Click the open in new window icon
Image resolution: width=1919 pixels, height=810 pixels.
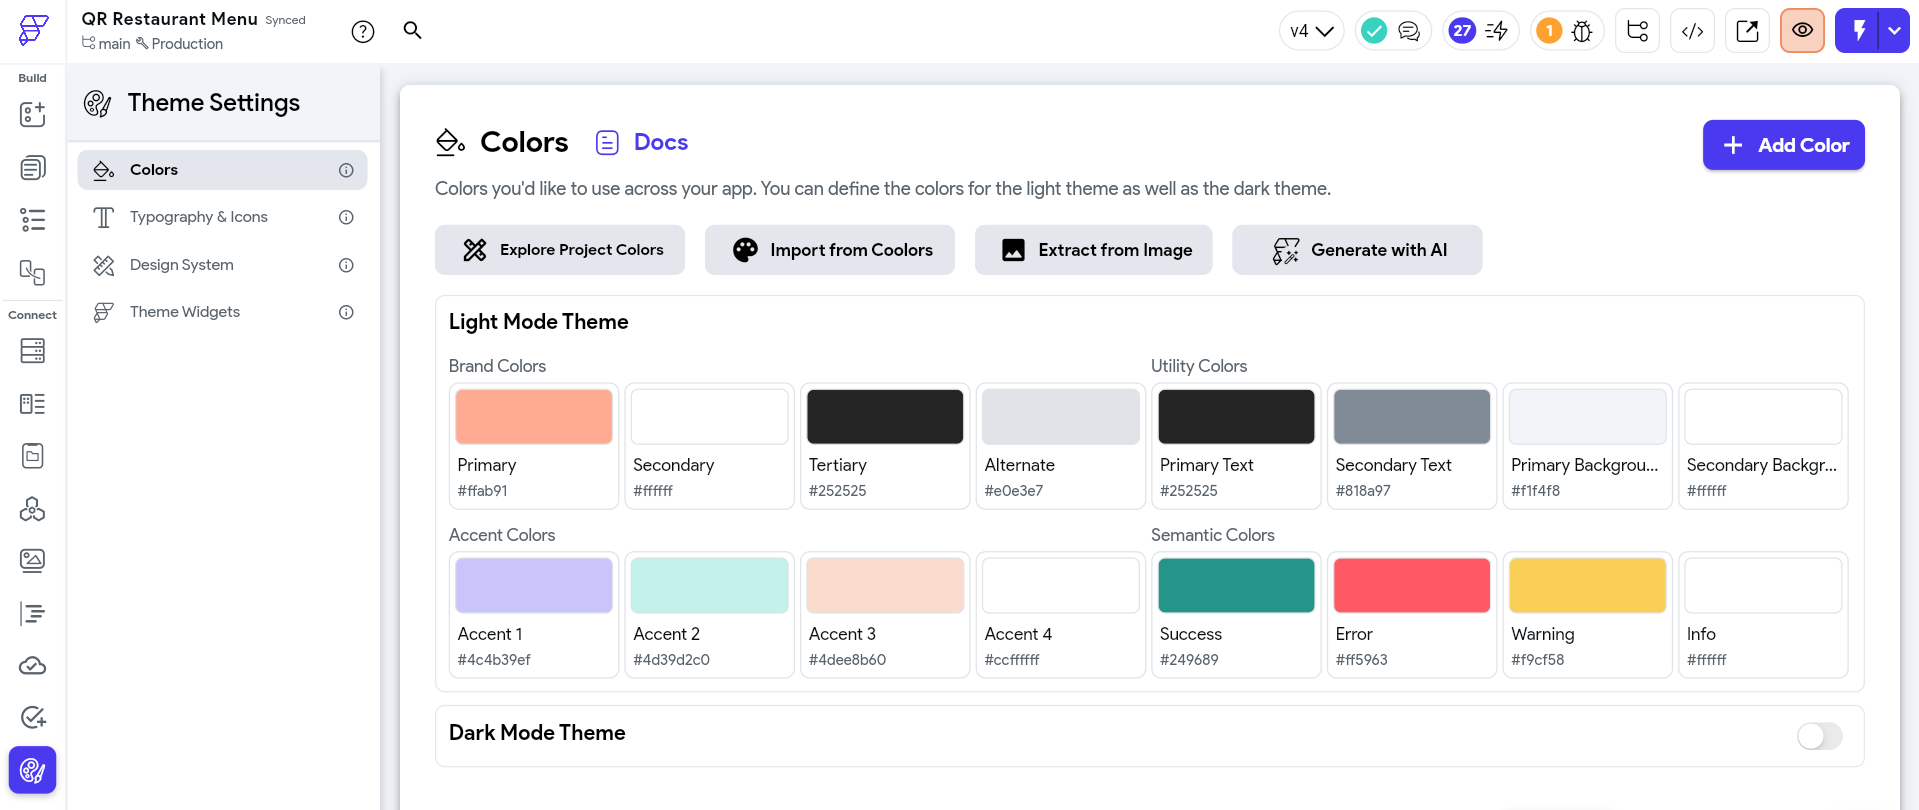[1747, 31]
